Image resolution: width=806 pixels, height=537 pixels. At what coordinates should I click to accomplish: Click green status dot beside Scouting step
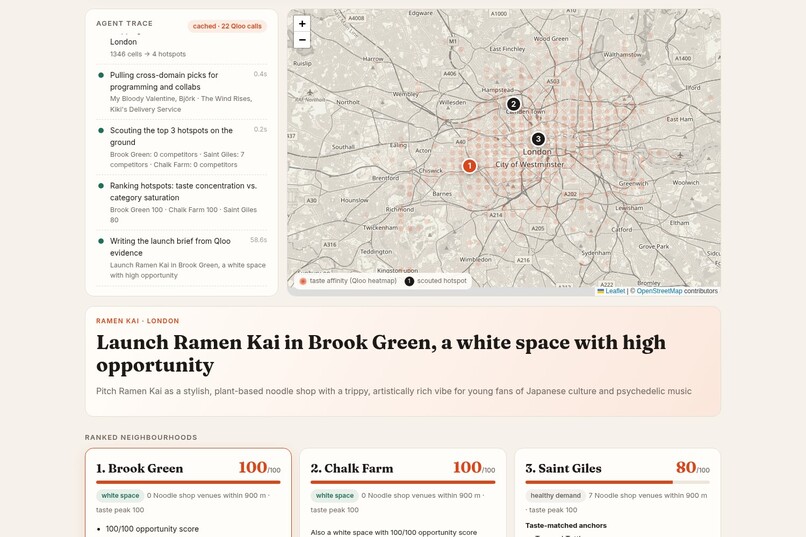tap(101, 131)
